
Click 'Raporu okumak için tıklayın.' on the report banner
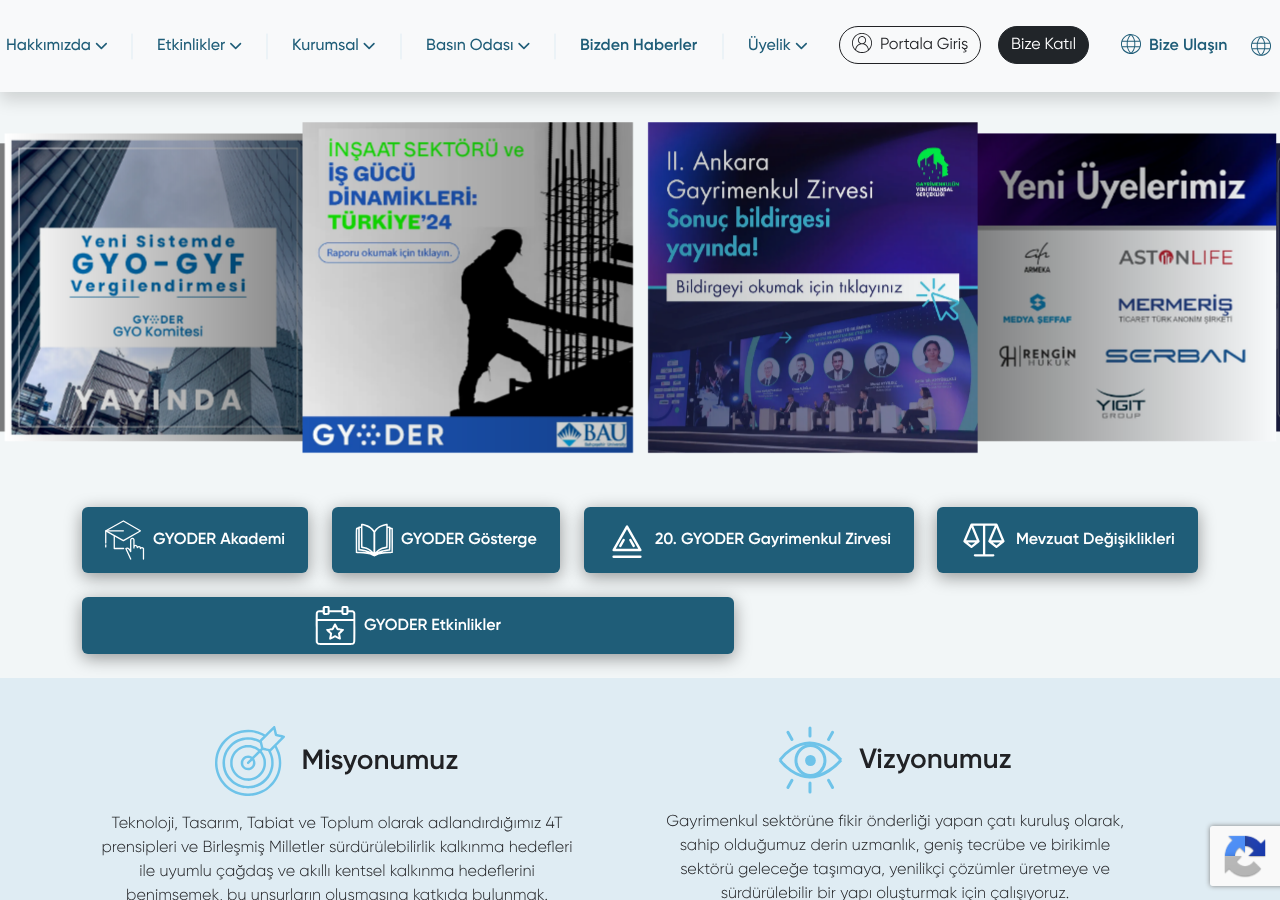[x=389, y=253]
